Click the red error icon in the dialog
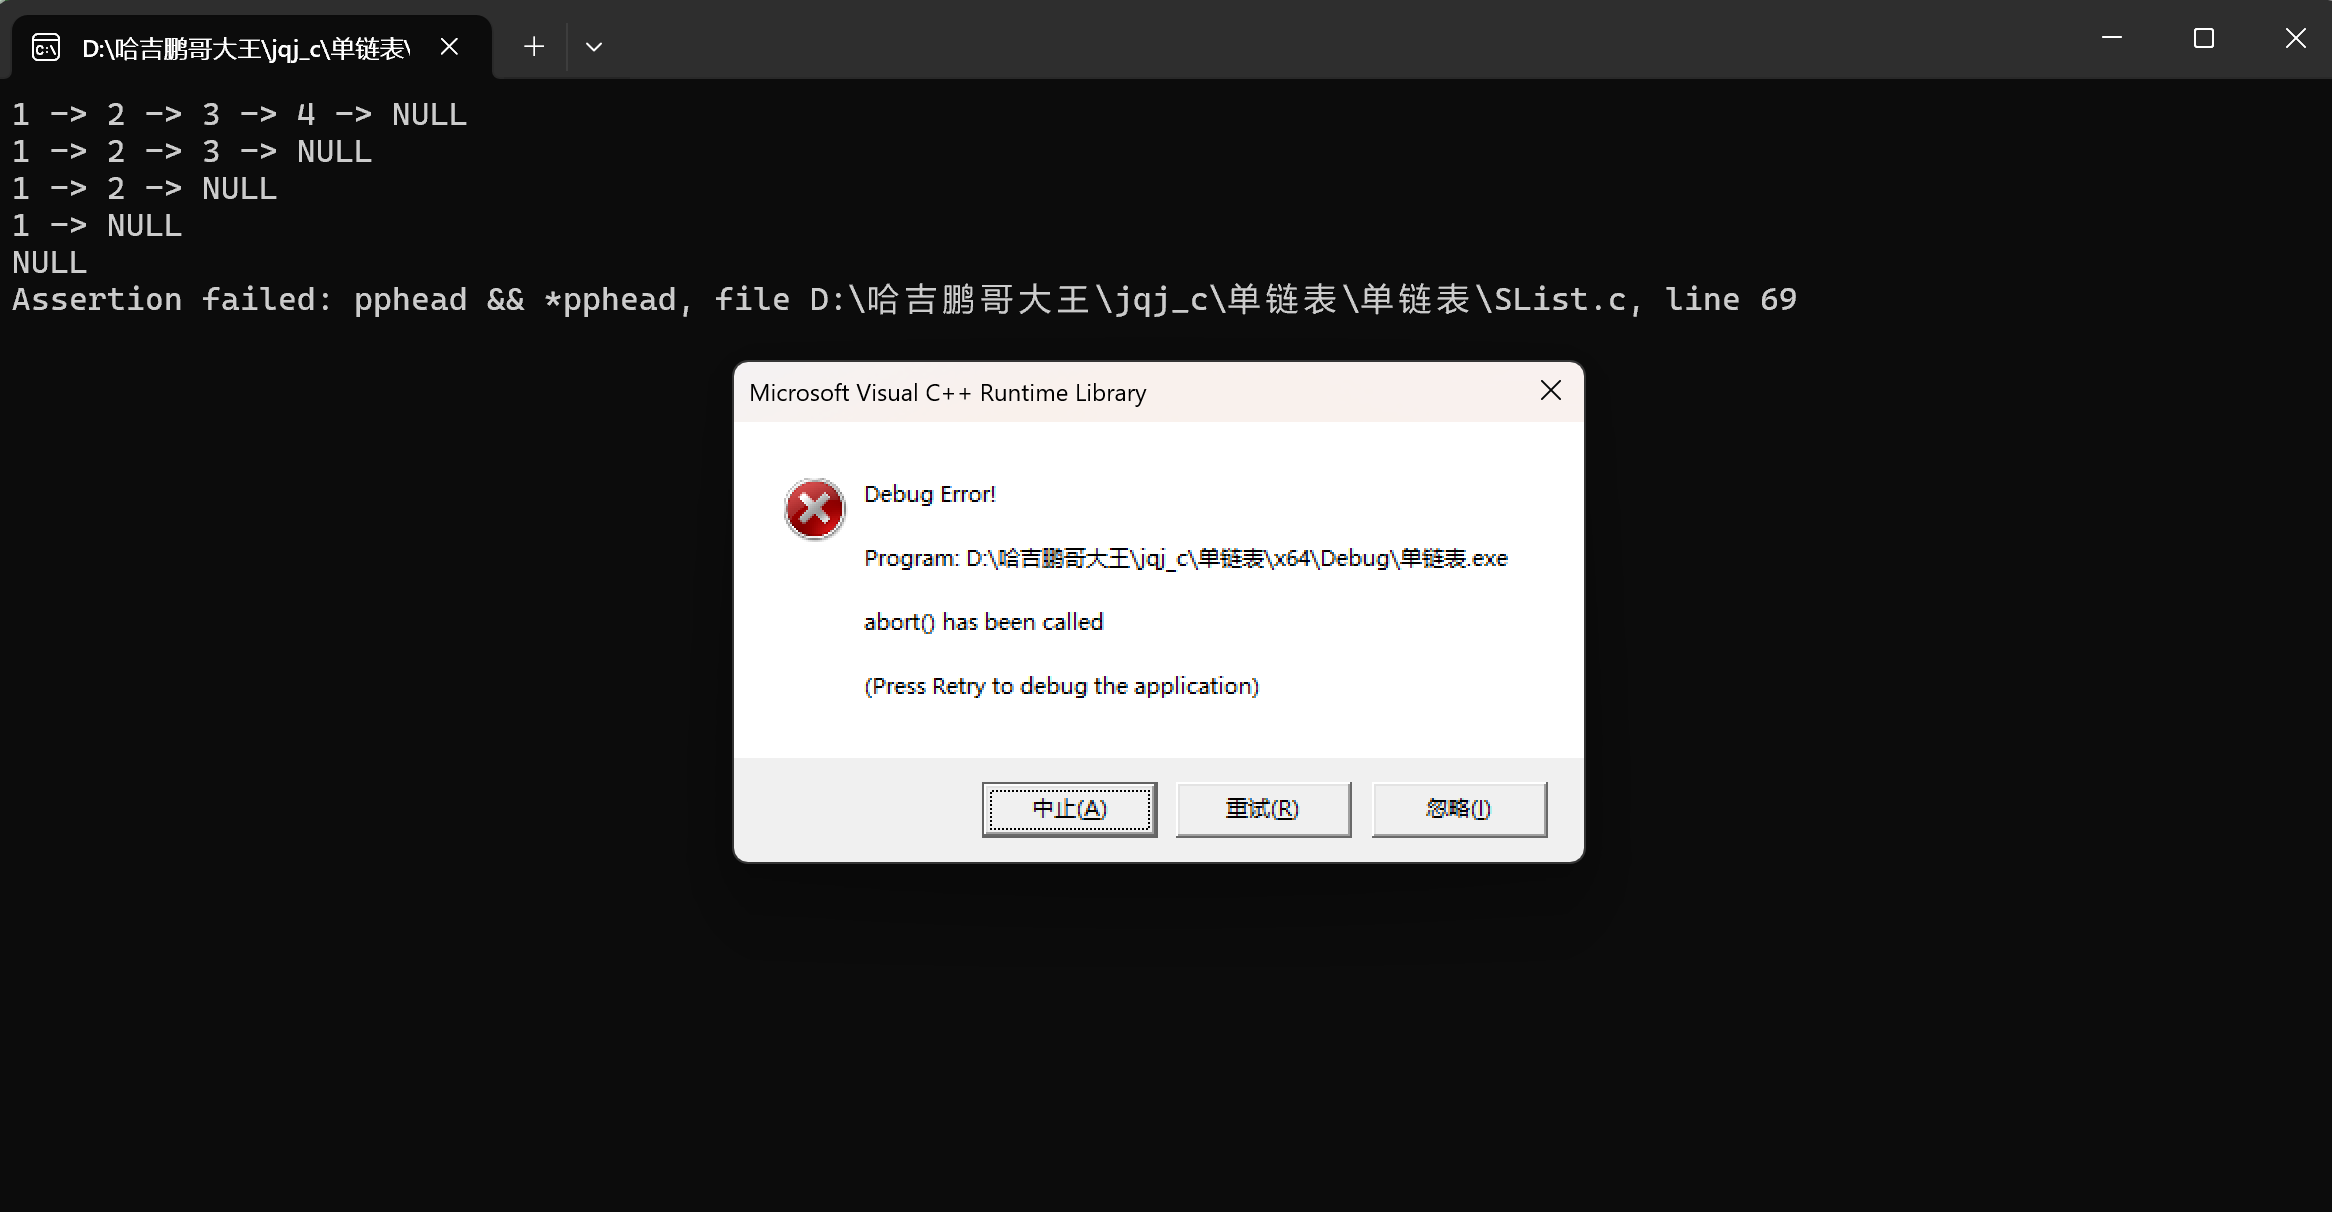This screenshot has width=2332, height=1212. point(814,509)
